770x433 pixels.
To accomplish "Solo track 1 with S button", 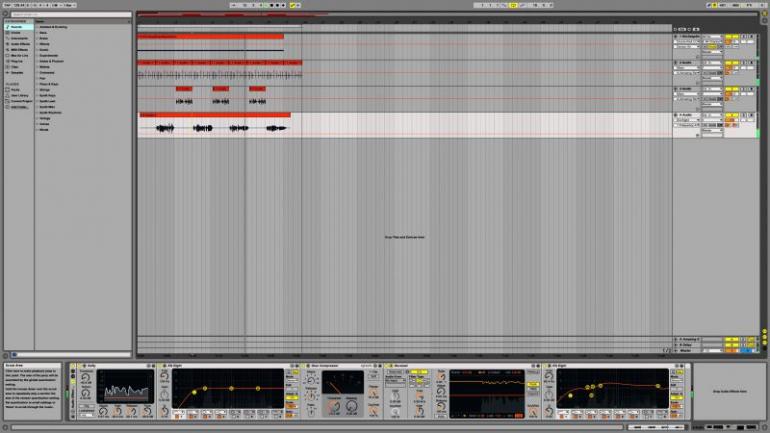I will click(744, 36).
